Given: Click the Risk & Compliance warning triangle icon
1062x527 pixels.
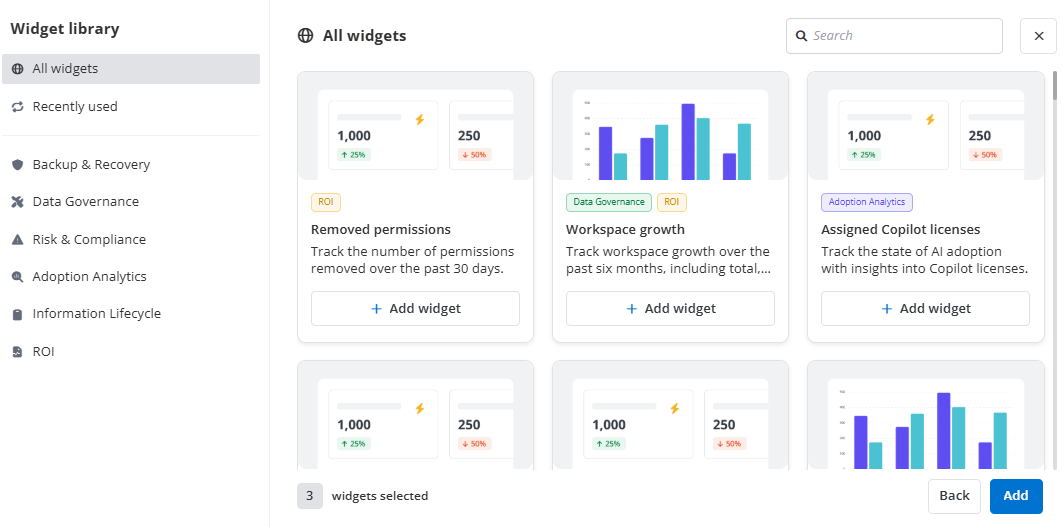Looking at the screenshot, I should pyautogui.click(x=17, y=240).
